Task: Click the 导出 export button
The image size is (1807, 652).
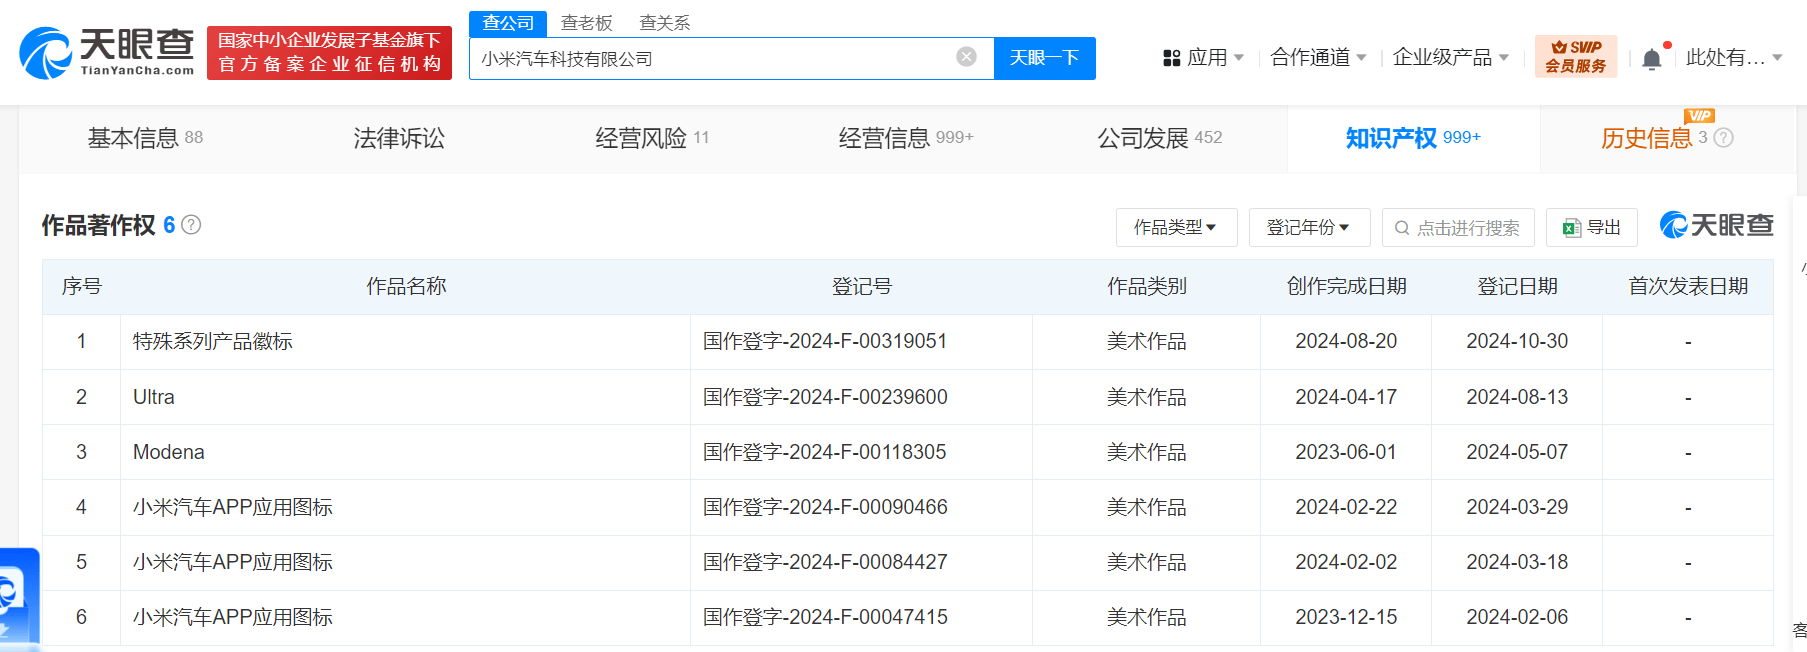Action: (1592, 228)
